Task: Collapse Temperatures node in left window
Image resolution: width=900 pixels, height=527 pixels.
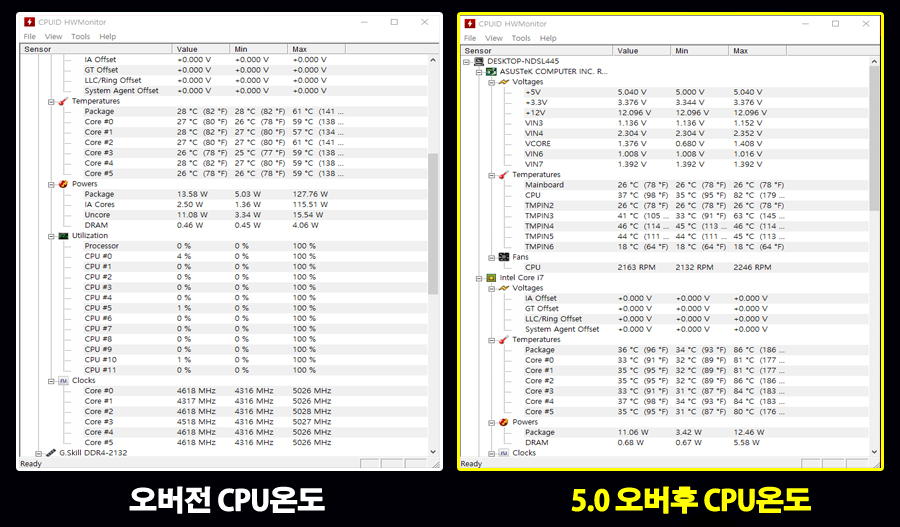Action: click(x=51, y=102)
